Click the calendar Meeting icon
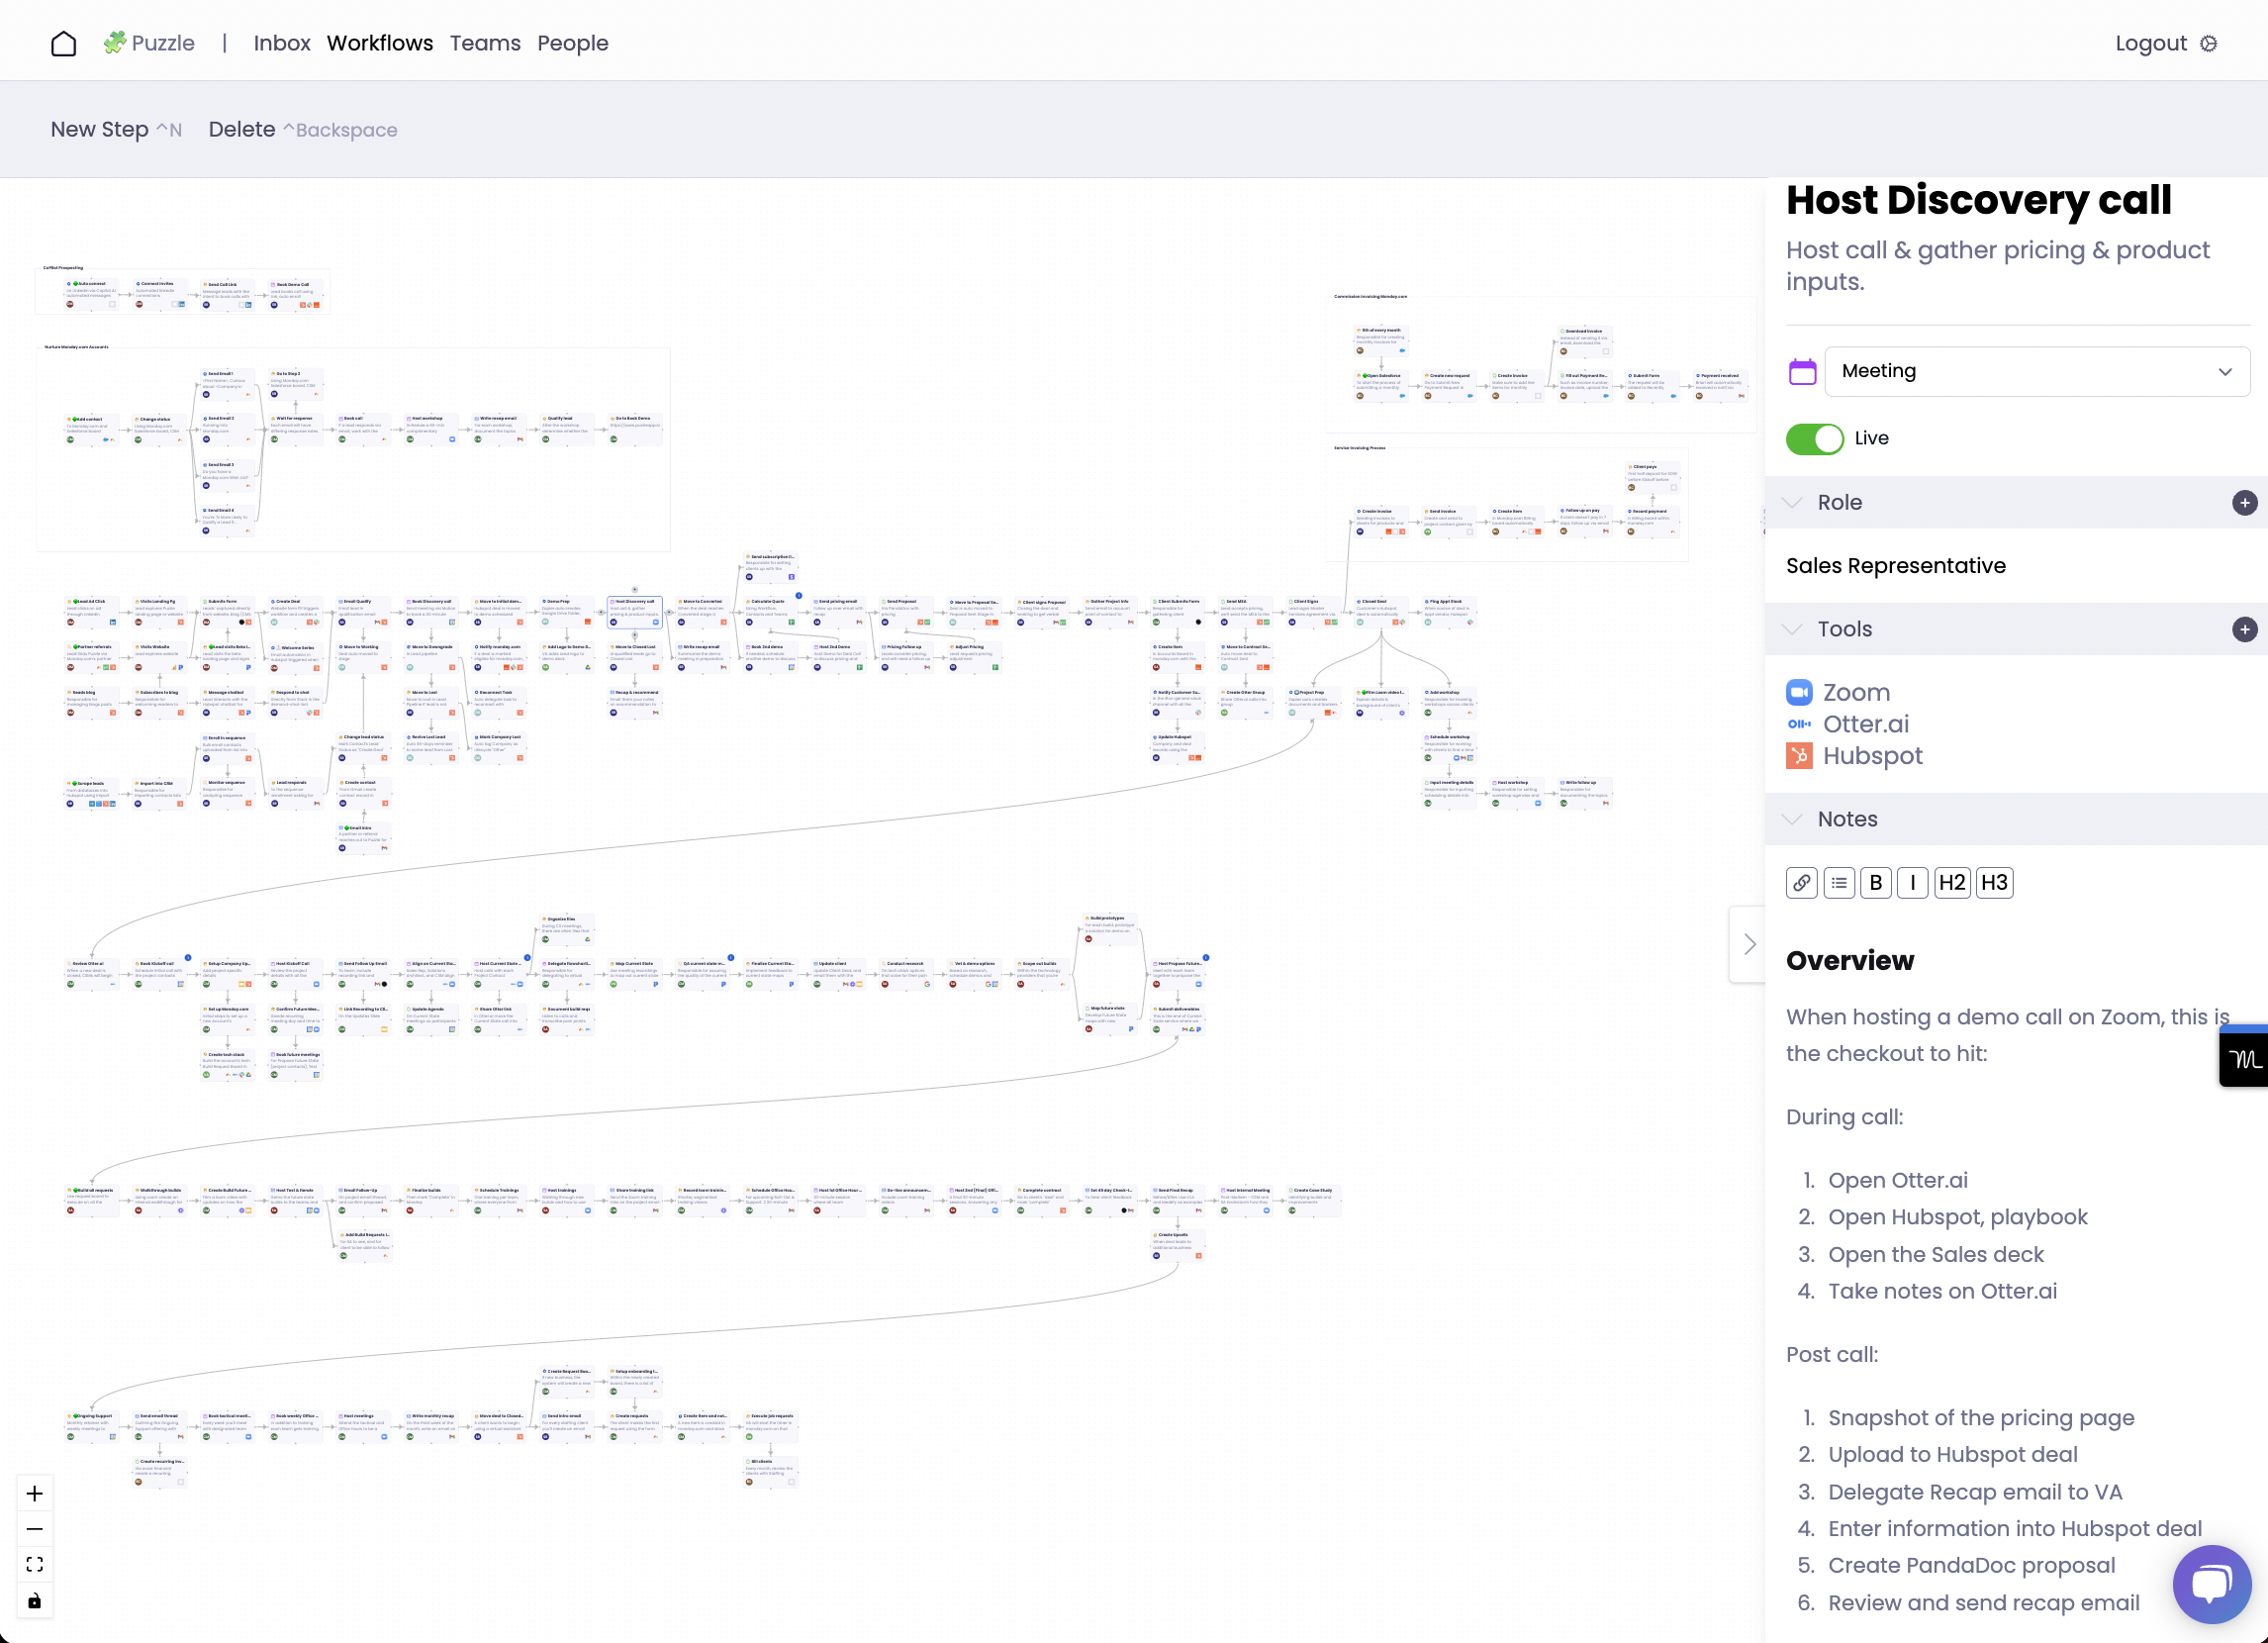Image resolution: width=2268 pixels, height=1643 pixels. click(x=1802, y=372)
